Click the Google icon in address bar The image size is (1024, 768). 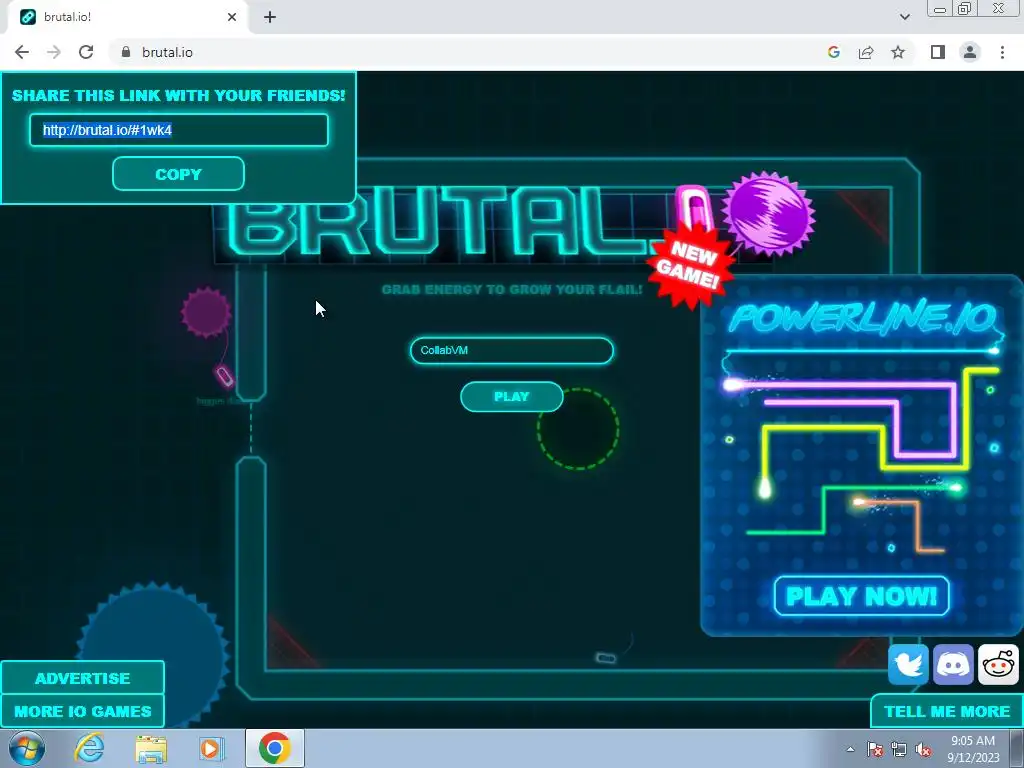[x=833, y=52]
